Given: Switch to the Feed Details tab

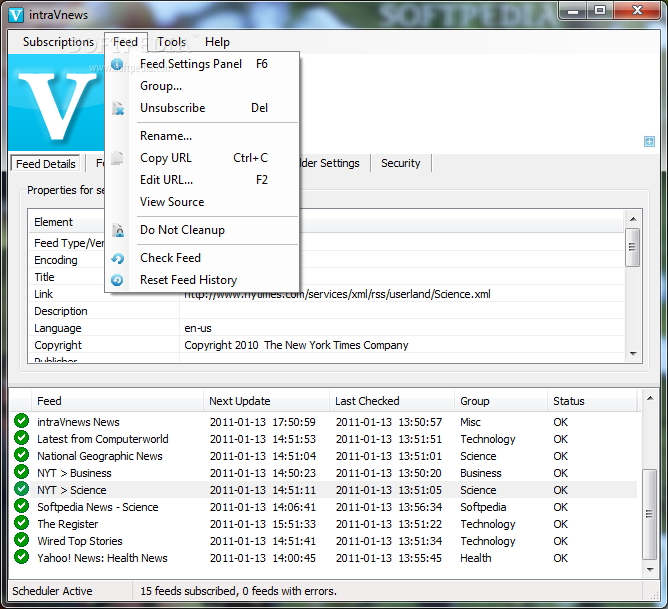Looking at the screenshot, I should click(46, 164).
